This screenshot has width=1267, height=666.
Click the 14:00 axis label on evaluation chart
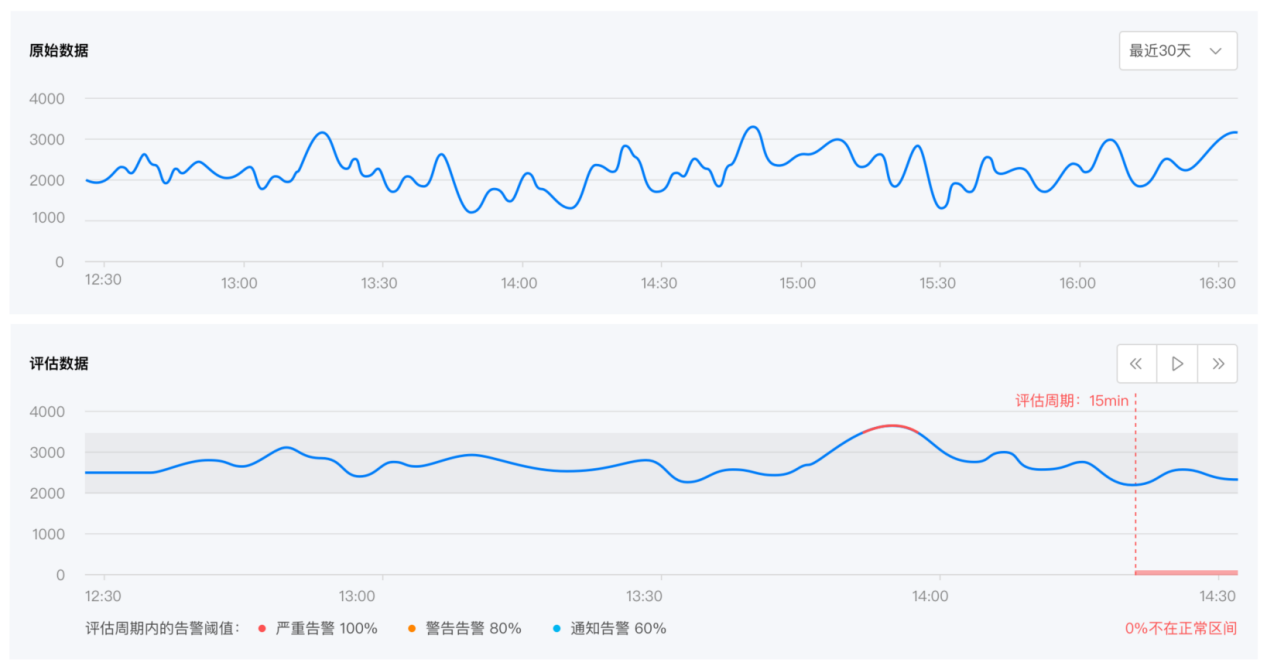(x=930, y=596)
